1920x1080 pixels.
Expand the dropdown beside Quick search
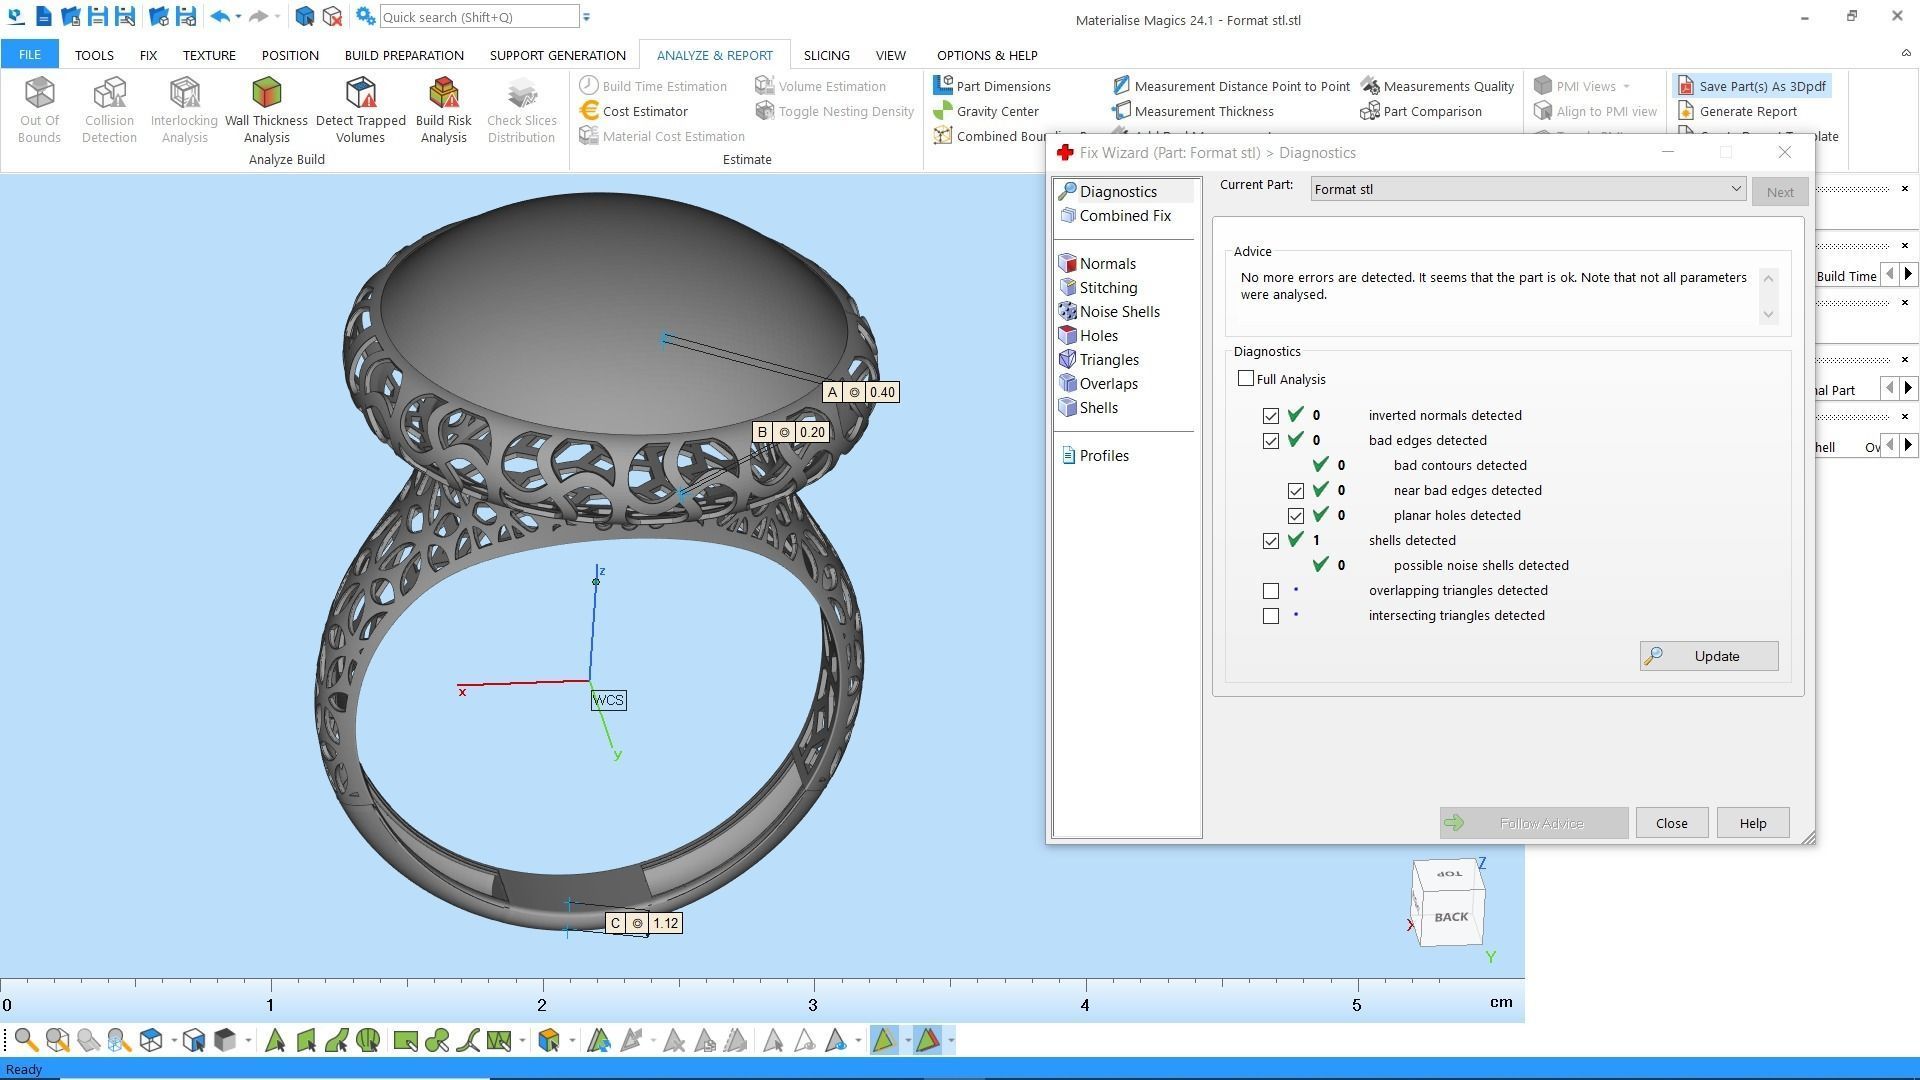pos(587,17)
